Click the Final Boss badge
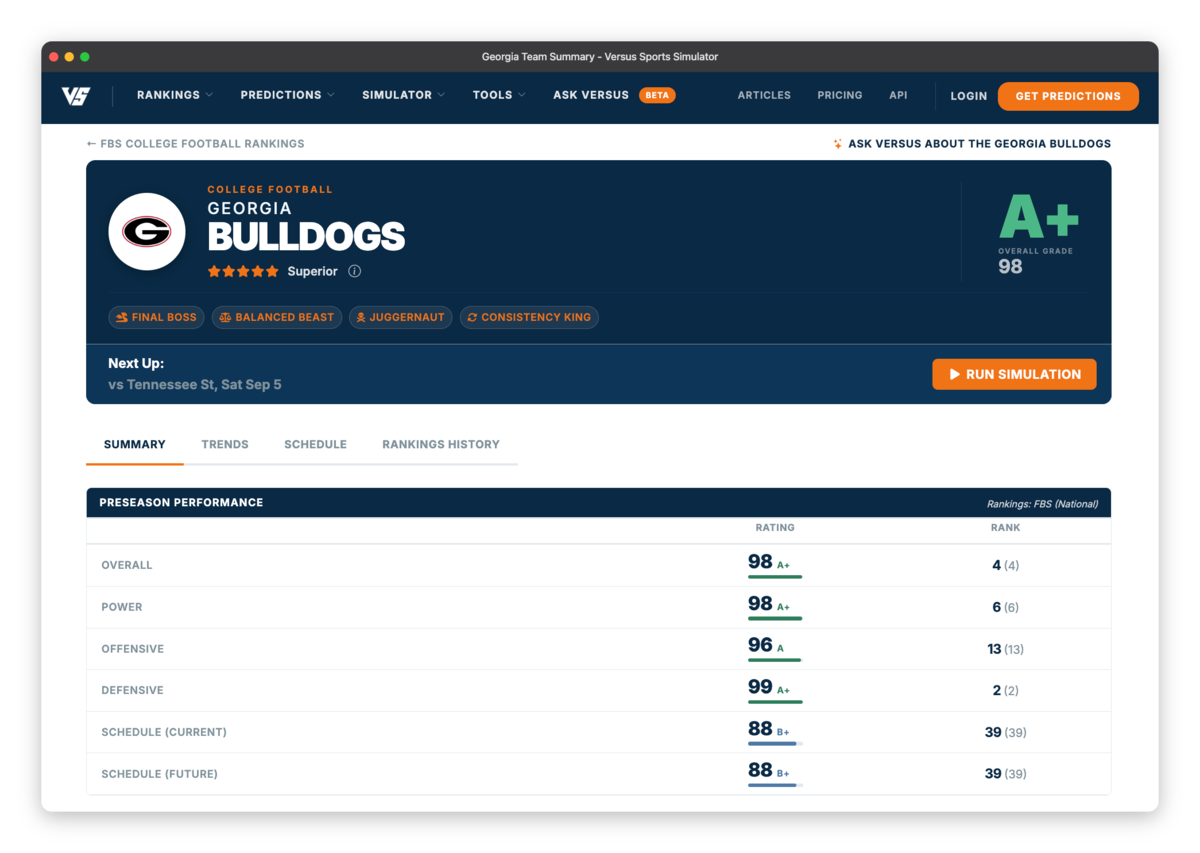 tap(156, 317)
